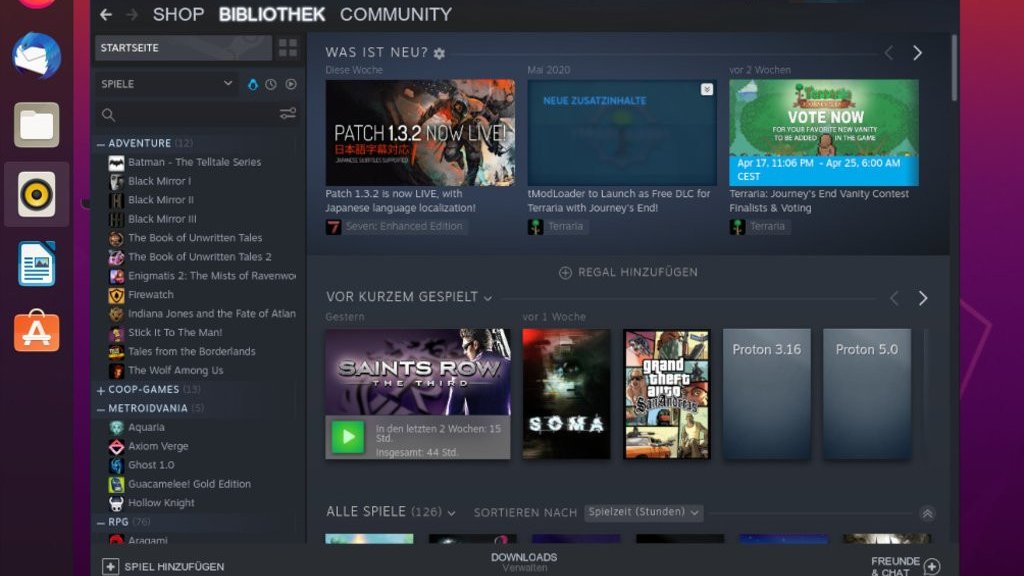Toggle the Linux penguin games filter
1024x576 pixels.
[252, 84]
